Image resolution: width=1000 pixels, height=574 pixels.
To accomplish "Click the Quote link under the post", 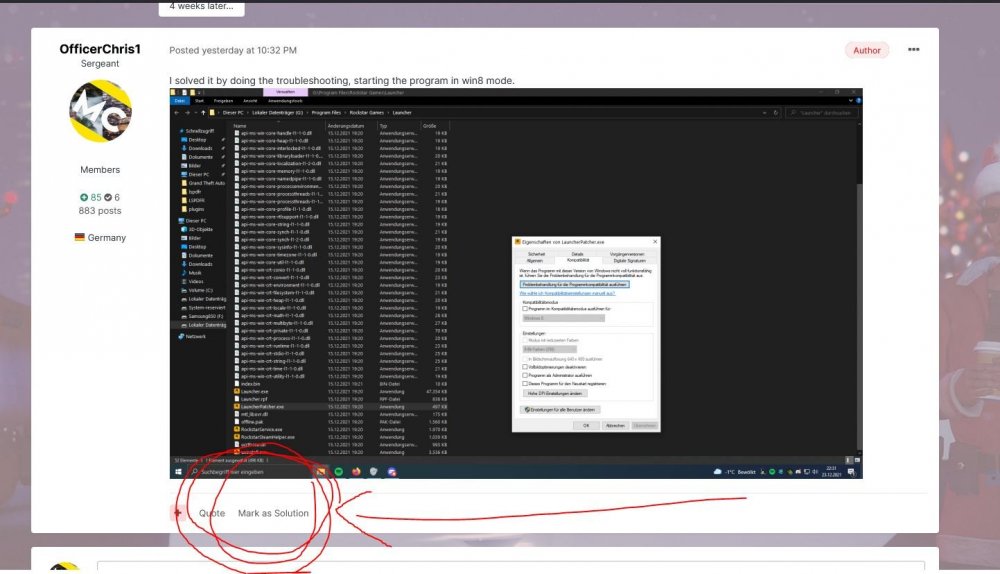I will coord(212,513).
